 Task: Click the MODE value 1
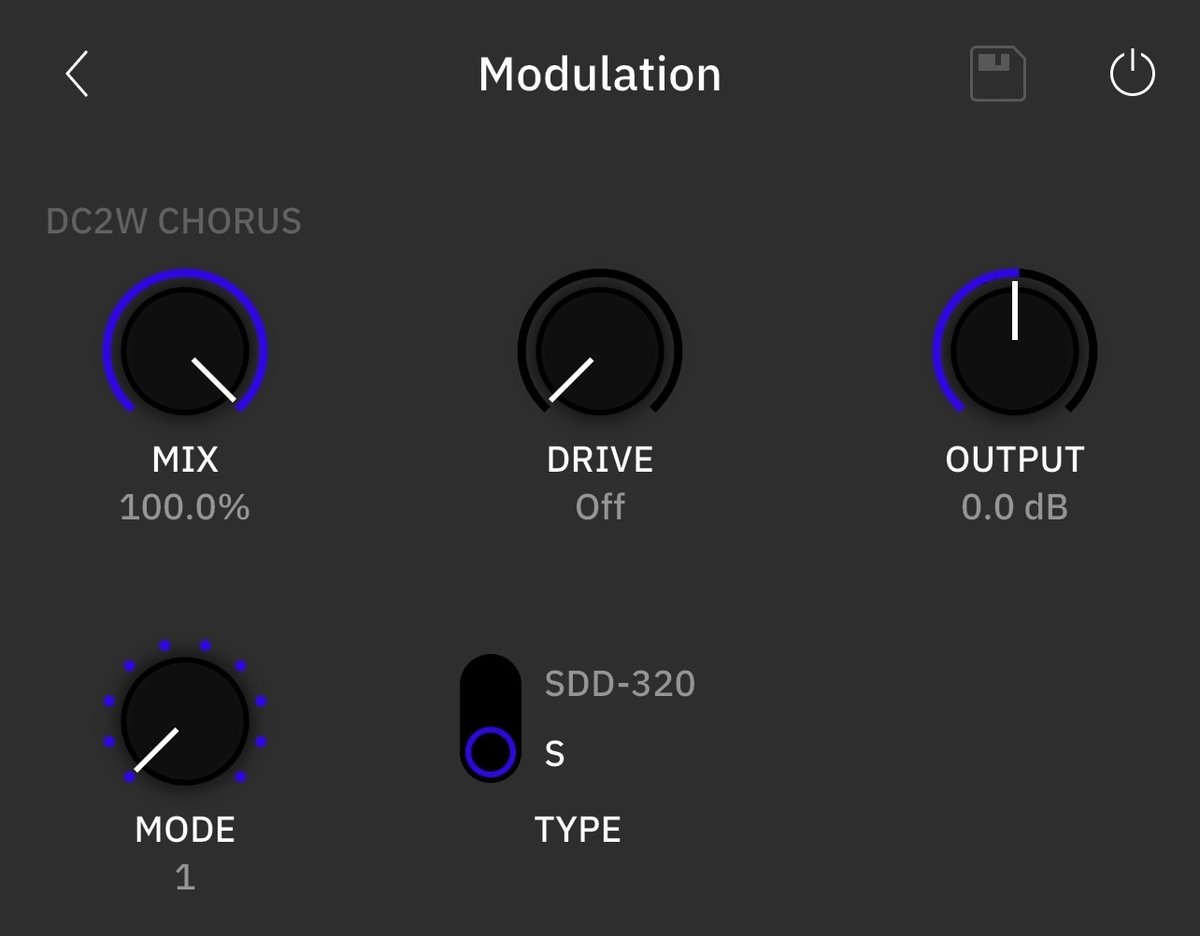(x=185, y=878)
